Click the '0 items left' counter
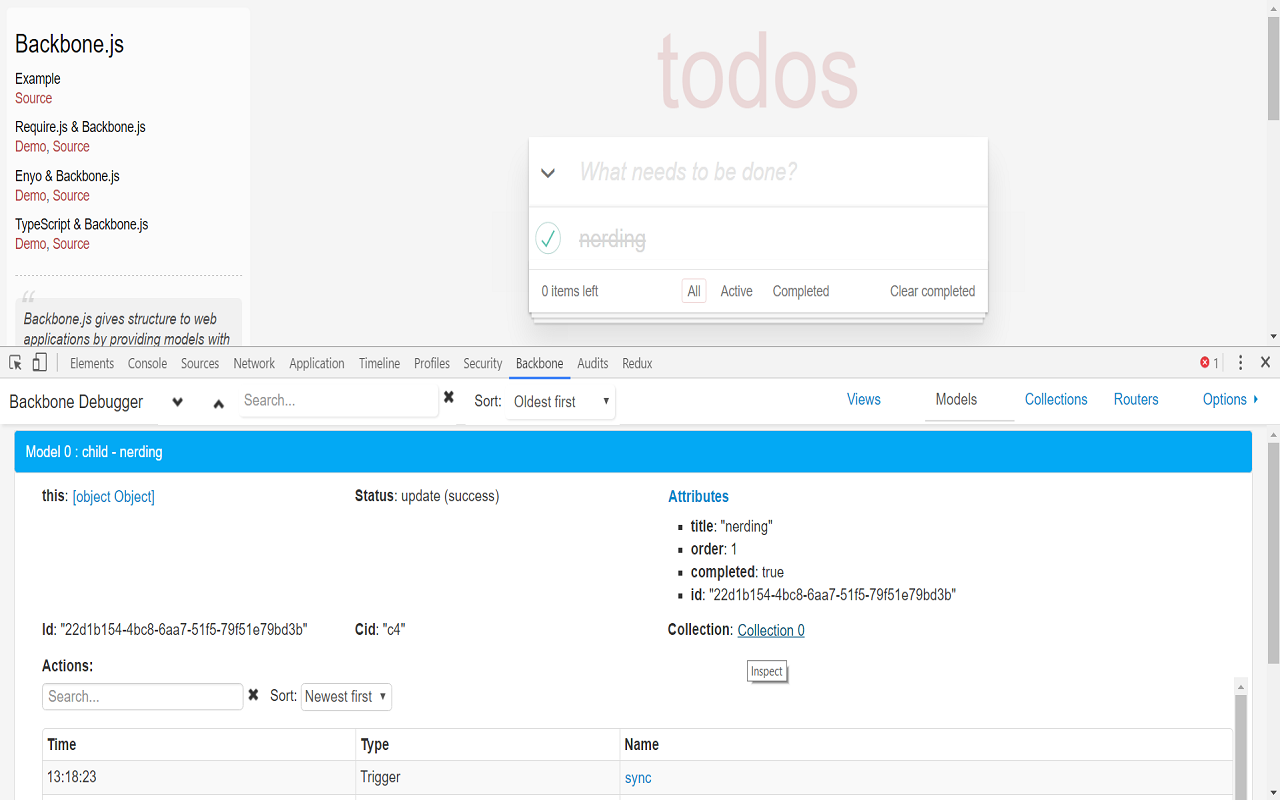This screenshot has height=800, width=1280. tap(570, 291)
